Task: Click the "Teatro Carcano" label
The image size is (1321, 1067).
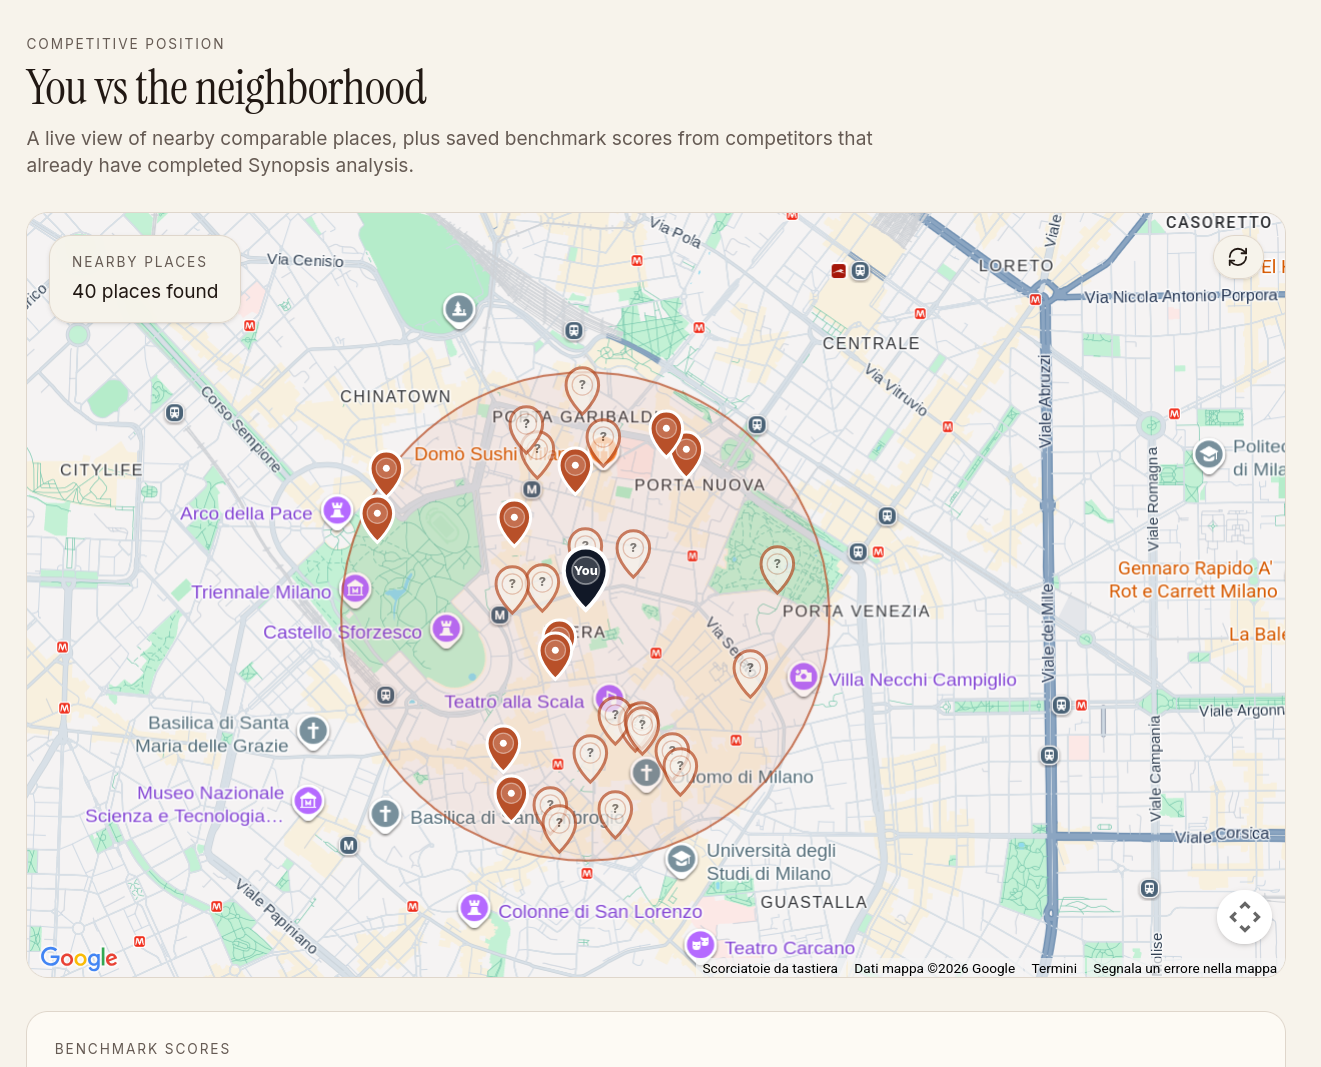Action: click(789, 948)
